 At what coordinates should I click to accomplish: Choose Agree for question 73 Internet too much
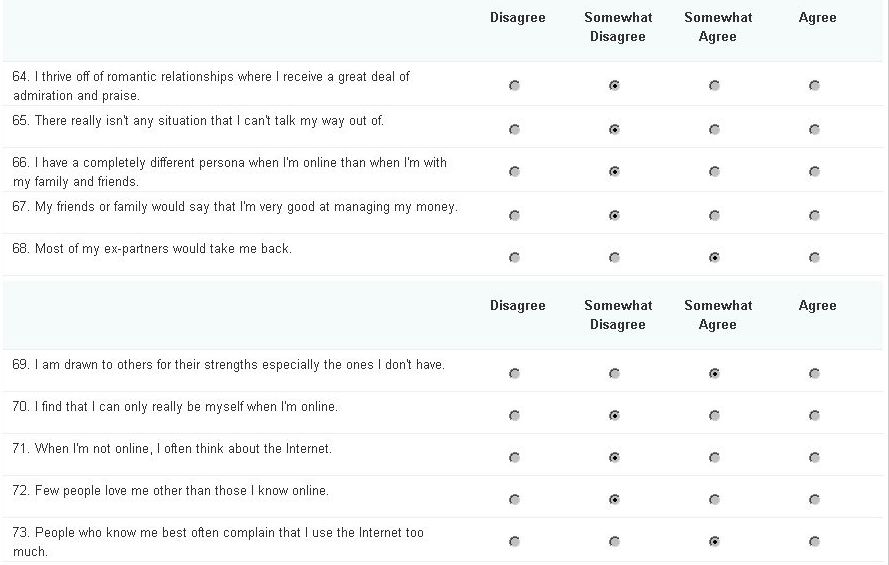(x=814, y=542)
